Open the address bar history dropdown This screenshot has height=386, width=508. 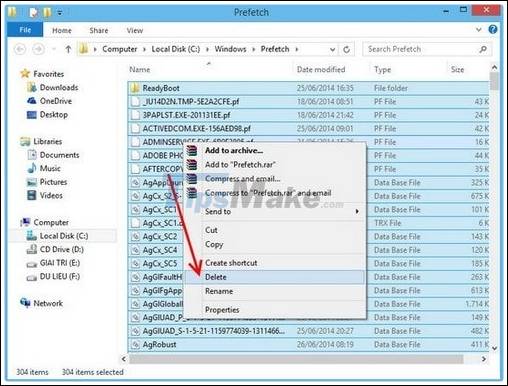[332, 50]
